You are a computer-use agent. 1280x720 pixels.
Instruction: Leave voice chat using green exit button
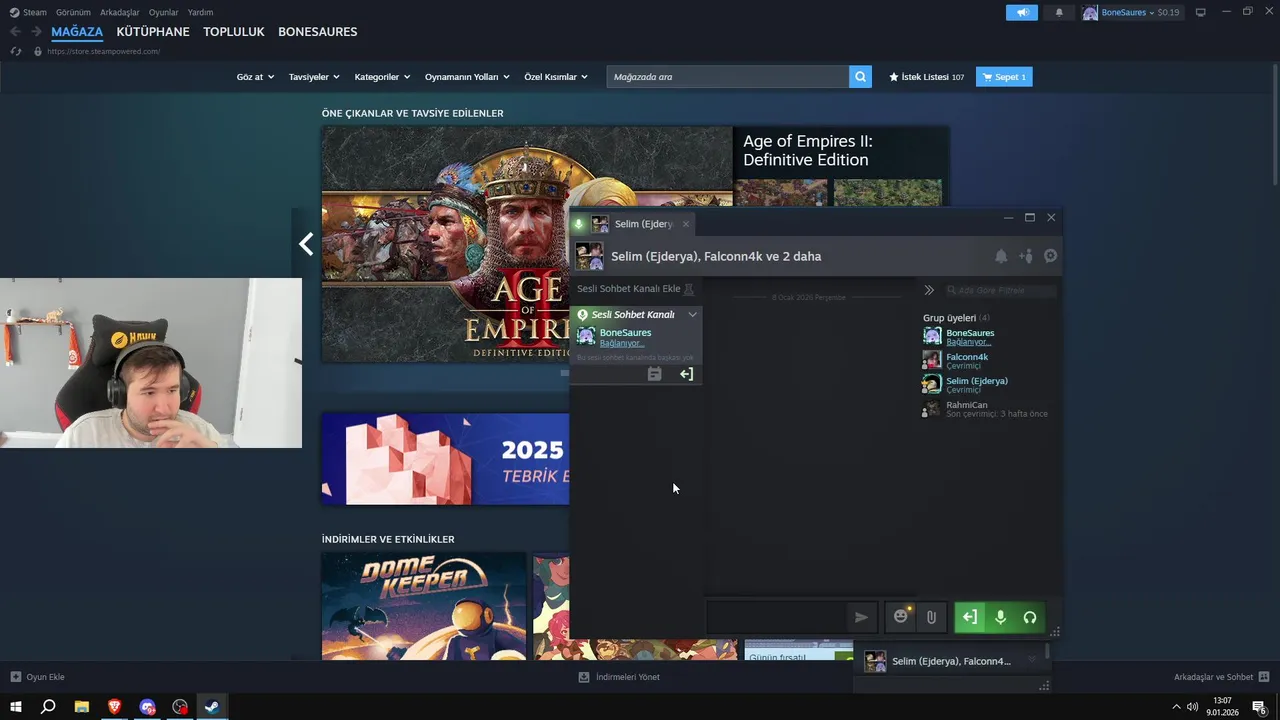coord(969,617)
